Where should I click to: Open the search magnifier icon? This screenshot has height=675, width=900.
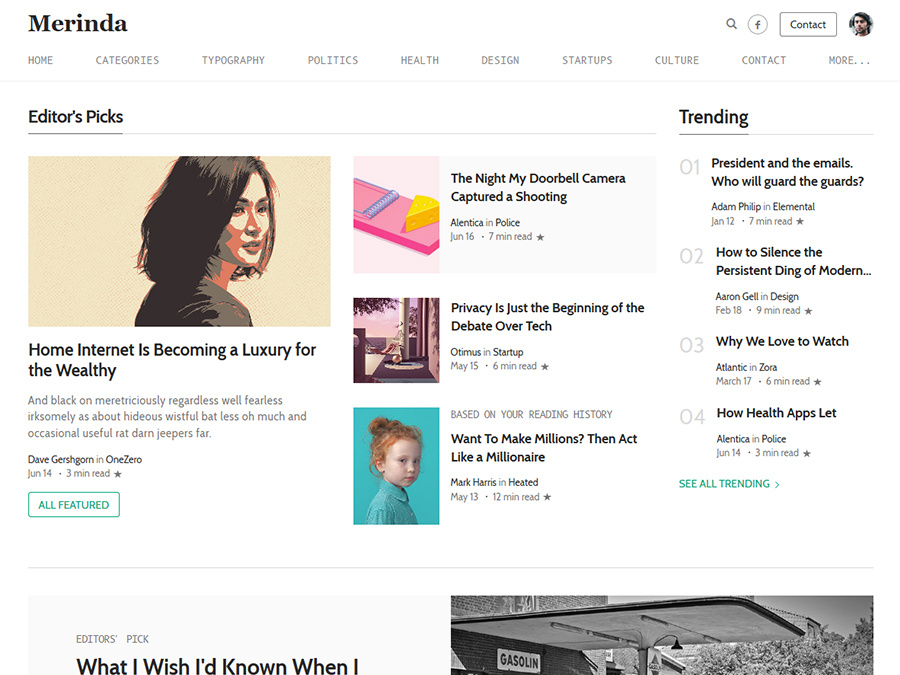coord(731,23)
